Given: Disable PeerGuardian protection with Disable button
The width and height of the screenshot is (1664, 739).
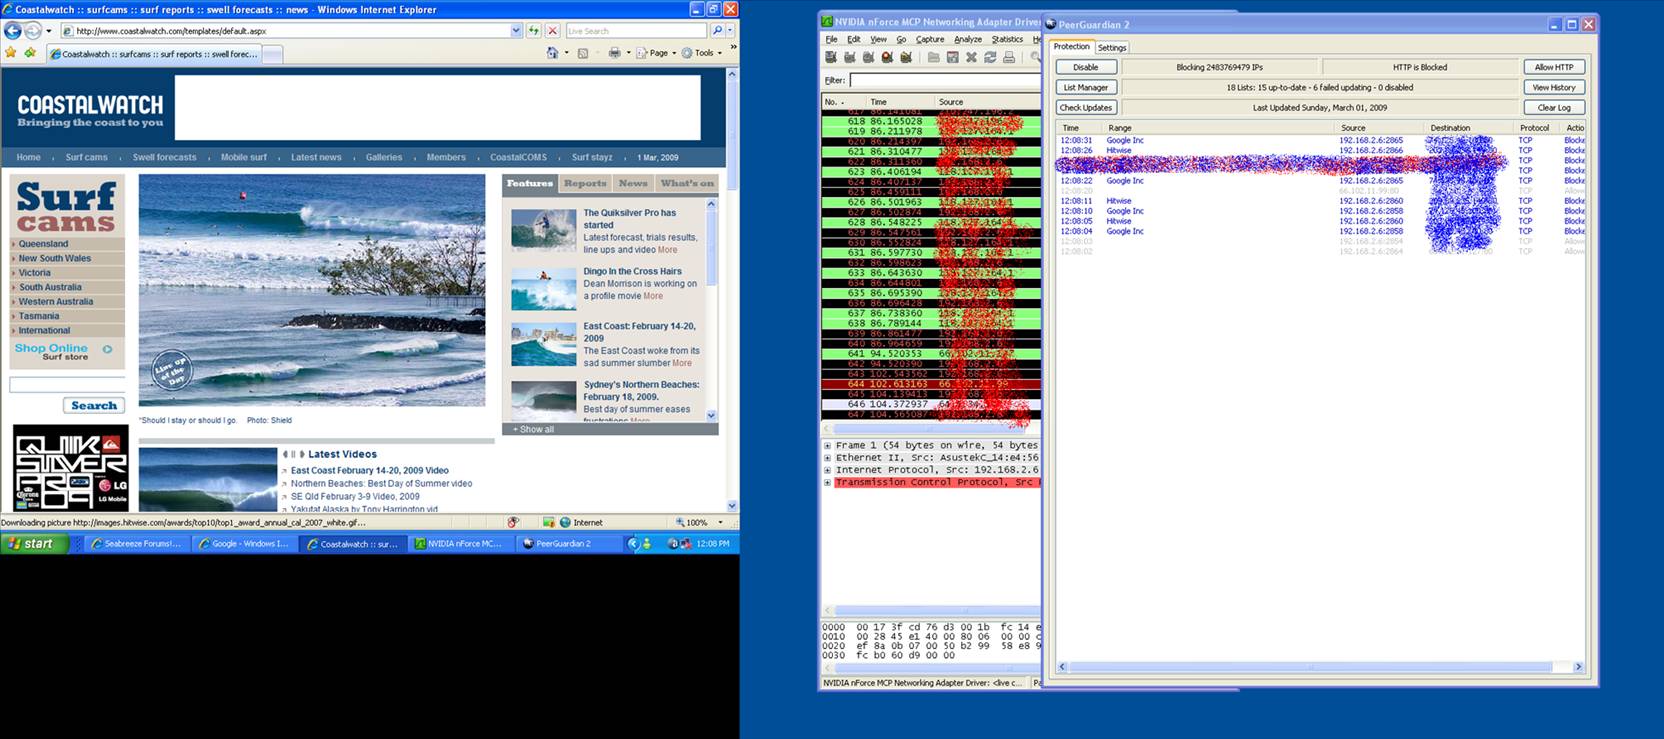Looking at the screenshot, I should pos(1085,67).
